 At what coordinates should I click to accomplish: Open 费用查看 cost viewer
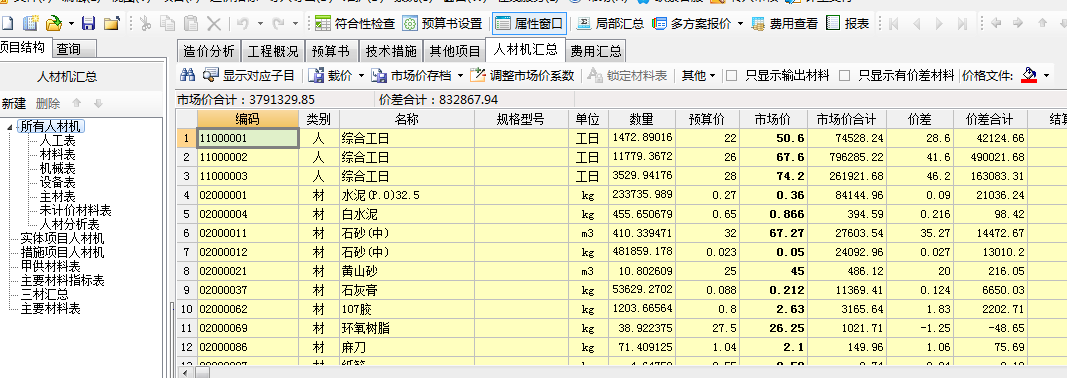[785, 24]
